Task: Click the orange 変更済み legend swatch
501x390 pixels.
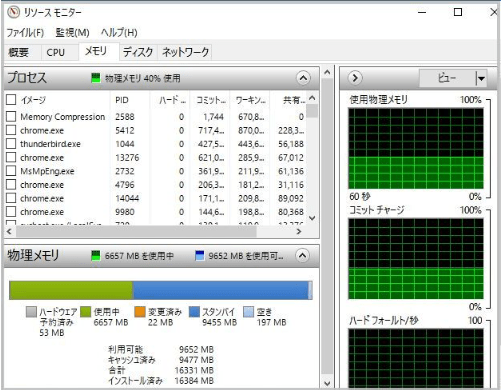Action: [x=140, y=312]
